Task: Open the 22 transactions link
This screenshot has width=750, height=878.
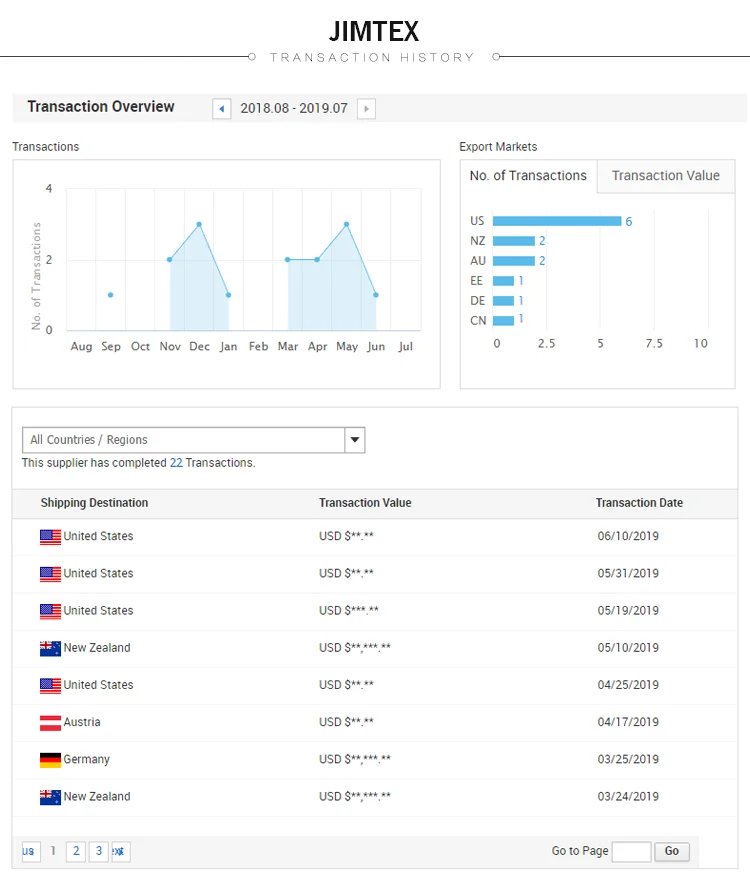Action: pos(176,463)
